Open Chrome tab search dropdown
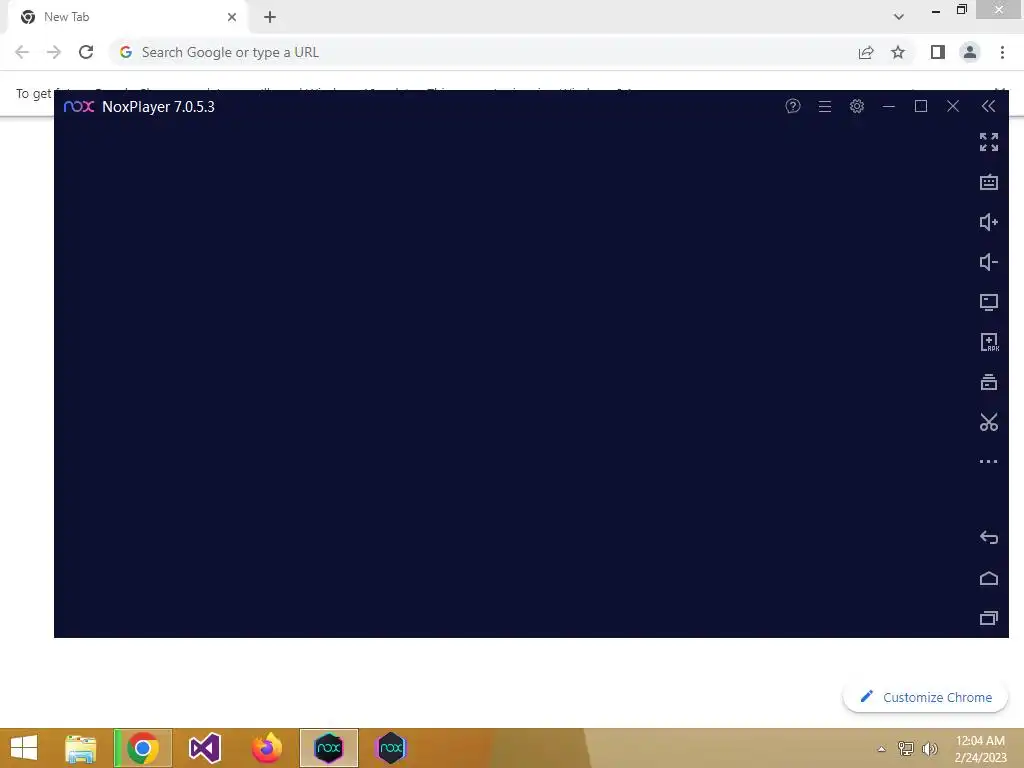1024x768 pixels. [x=899, y=17]
